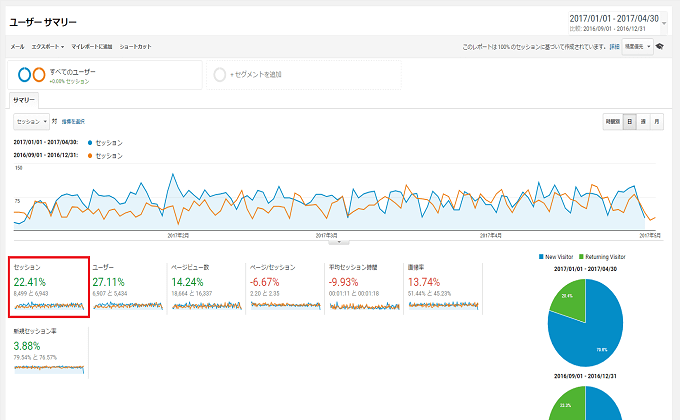This screenshot has width=680, height=420.
Task: Select the サマリー tab
Action: point(24,100)
